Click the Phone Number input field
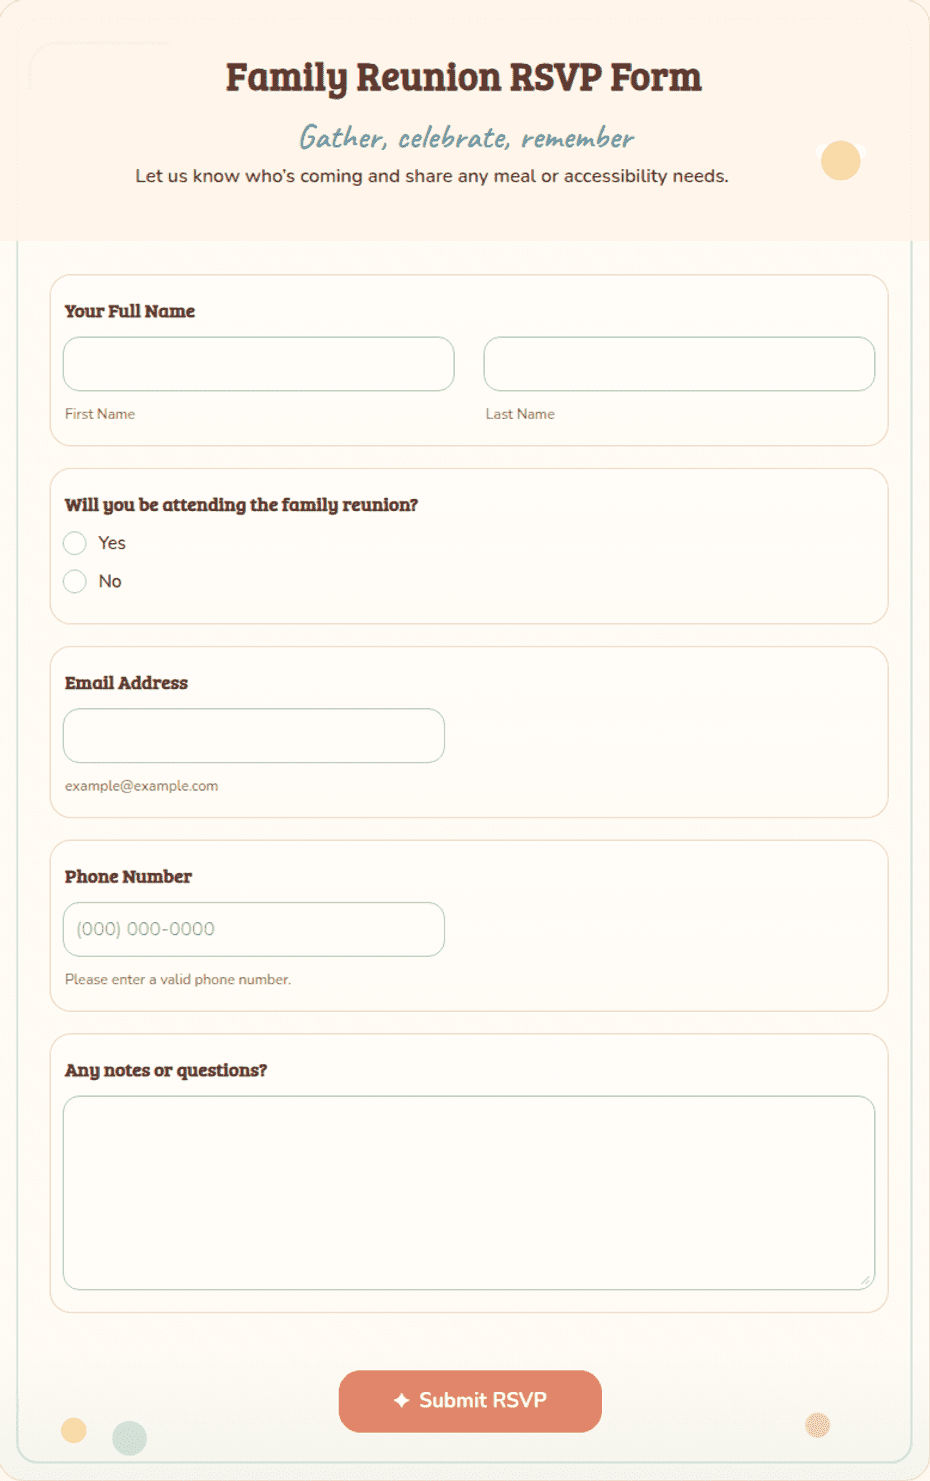This screenshot has width=930, height=1481. pos(254,929)
